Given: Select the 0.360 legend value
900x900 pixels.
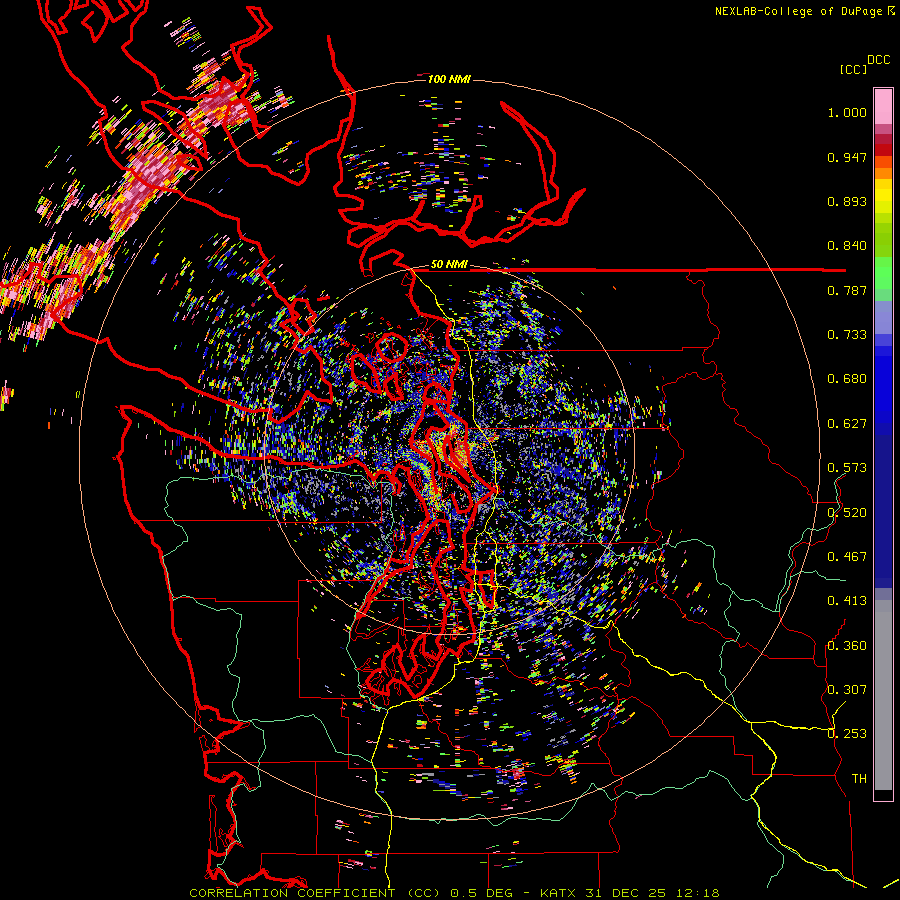Looking at the screenshot, I should [847, 646].
